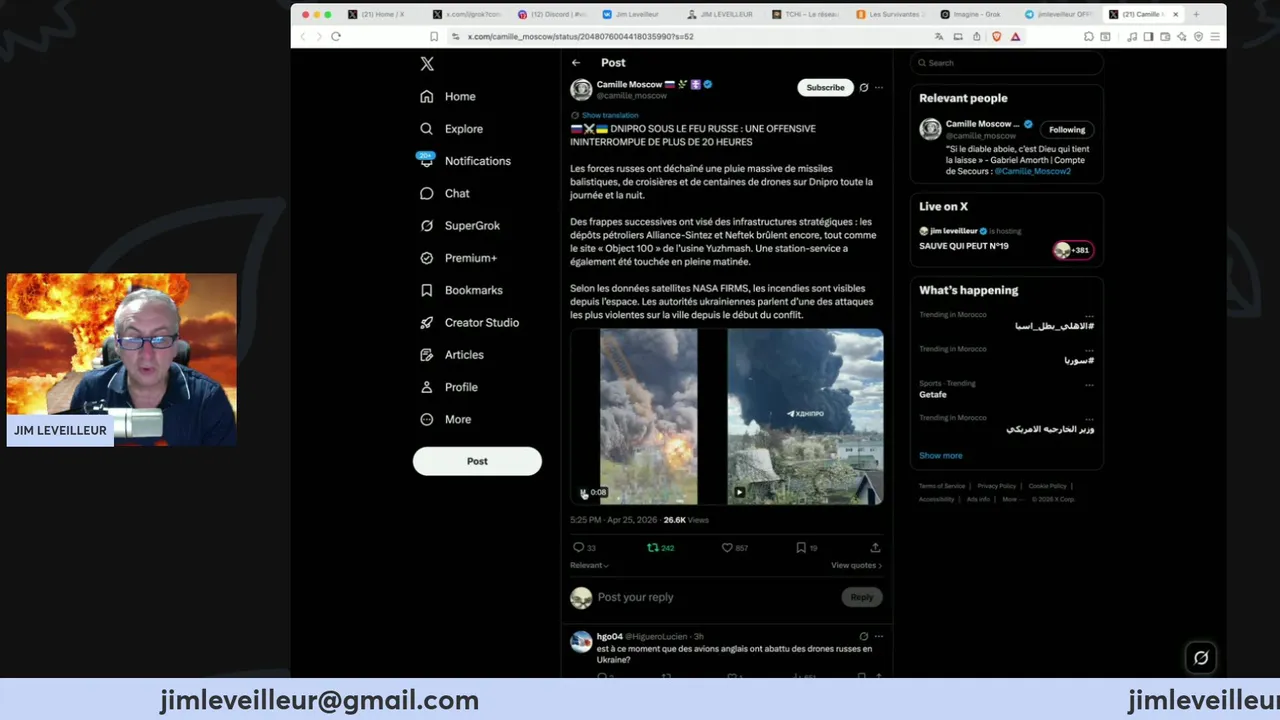Open hgo04's profile avatar

581,642
